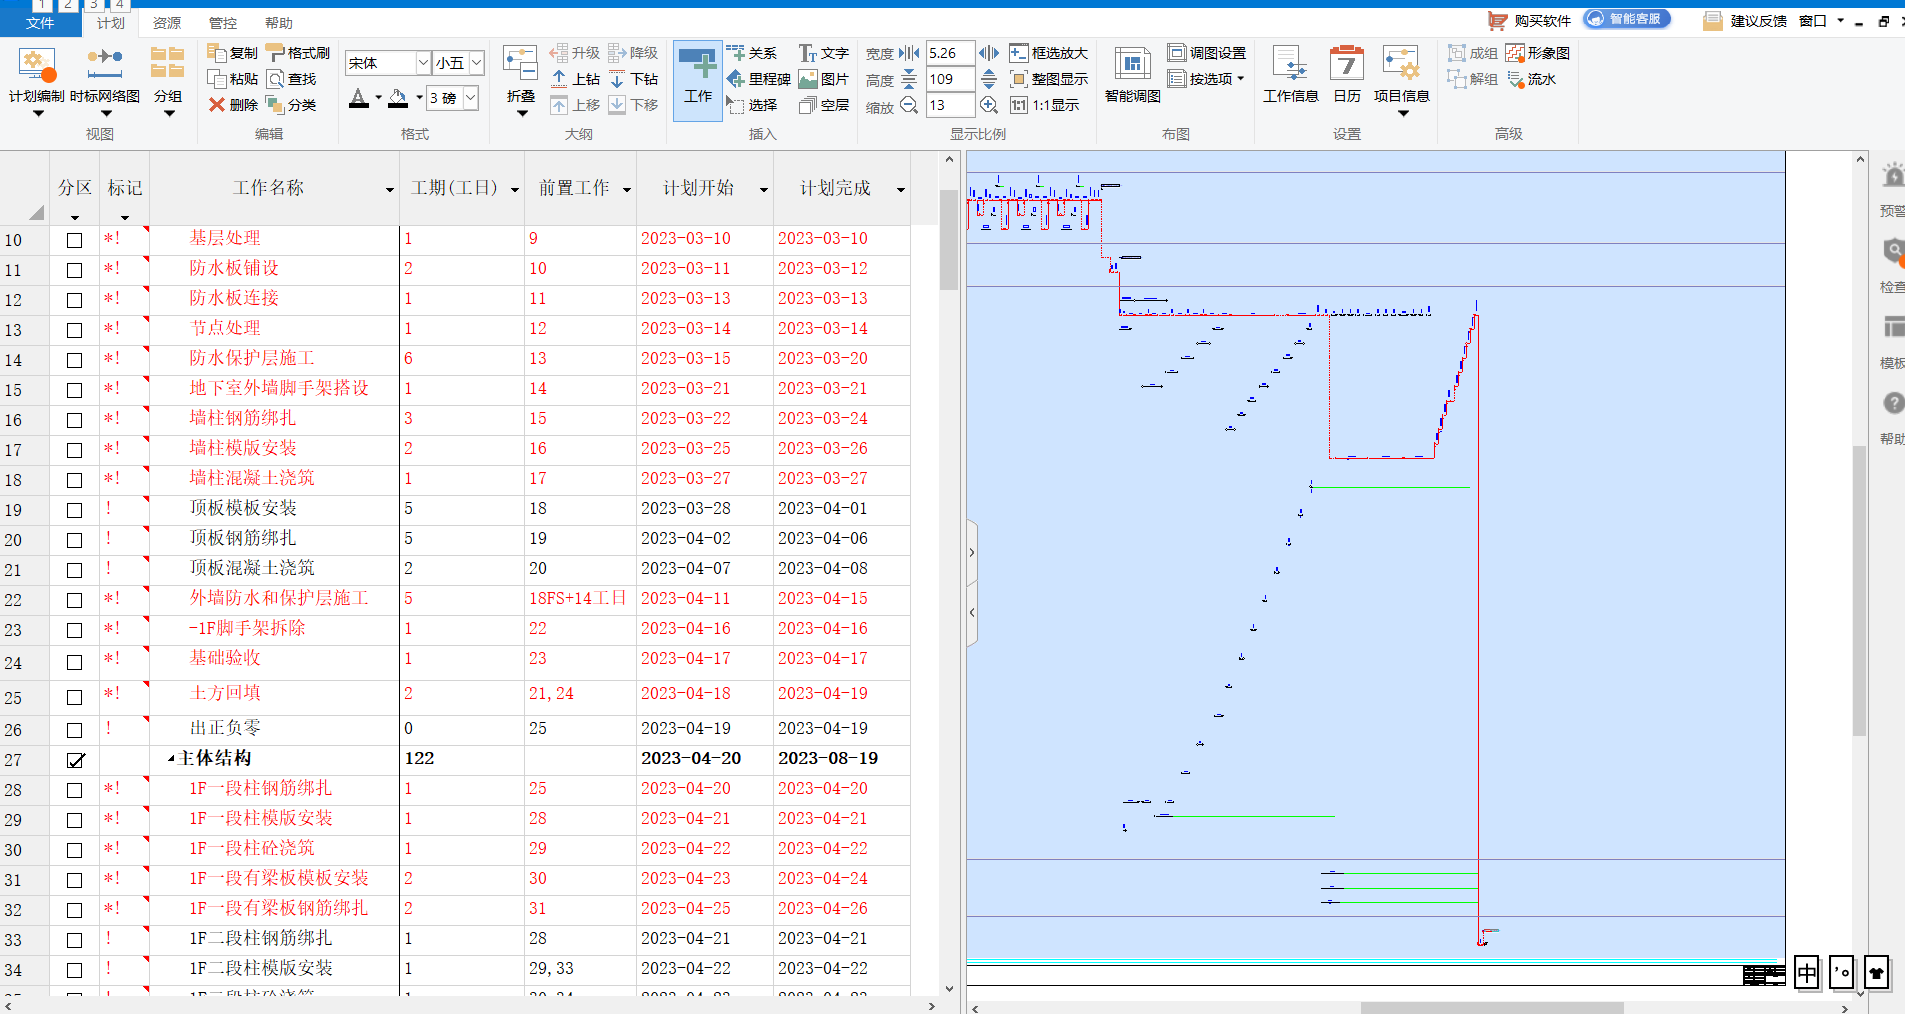
Task: Switch to the 资源 ribbon tab
Action: tap(167, 23)
